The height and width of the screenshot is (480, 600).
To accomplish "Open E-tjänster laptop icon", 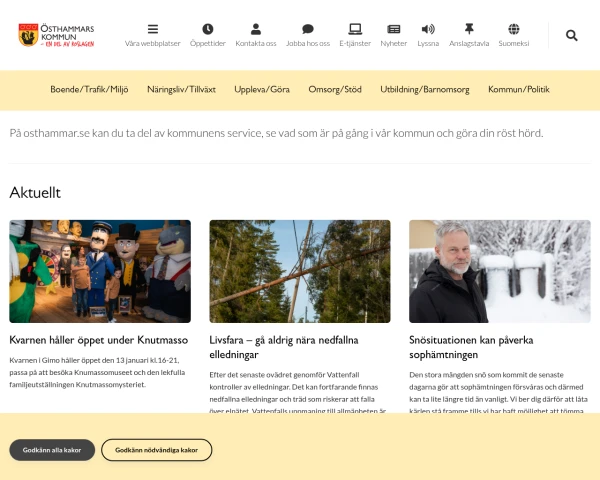I will [x=355, y=29].
